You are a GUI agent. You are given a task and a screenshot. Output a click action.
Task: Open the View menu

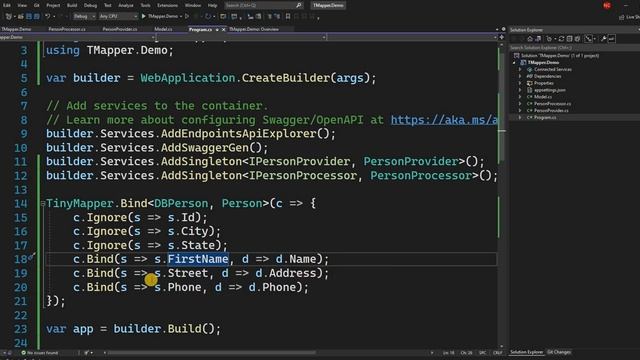[x=22, y=5]
